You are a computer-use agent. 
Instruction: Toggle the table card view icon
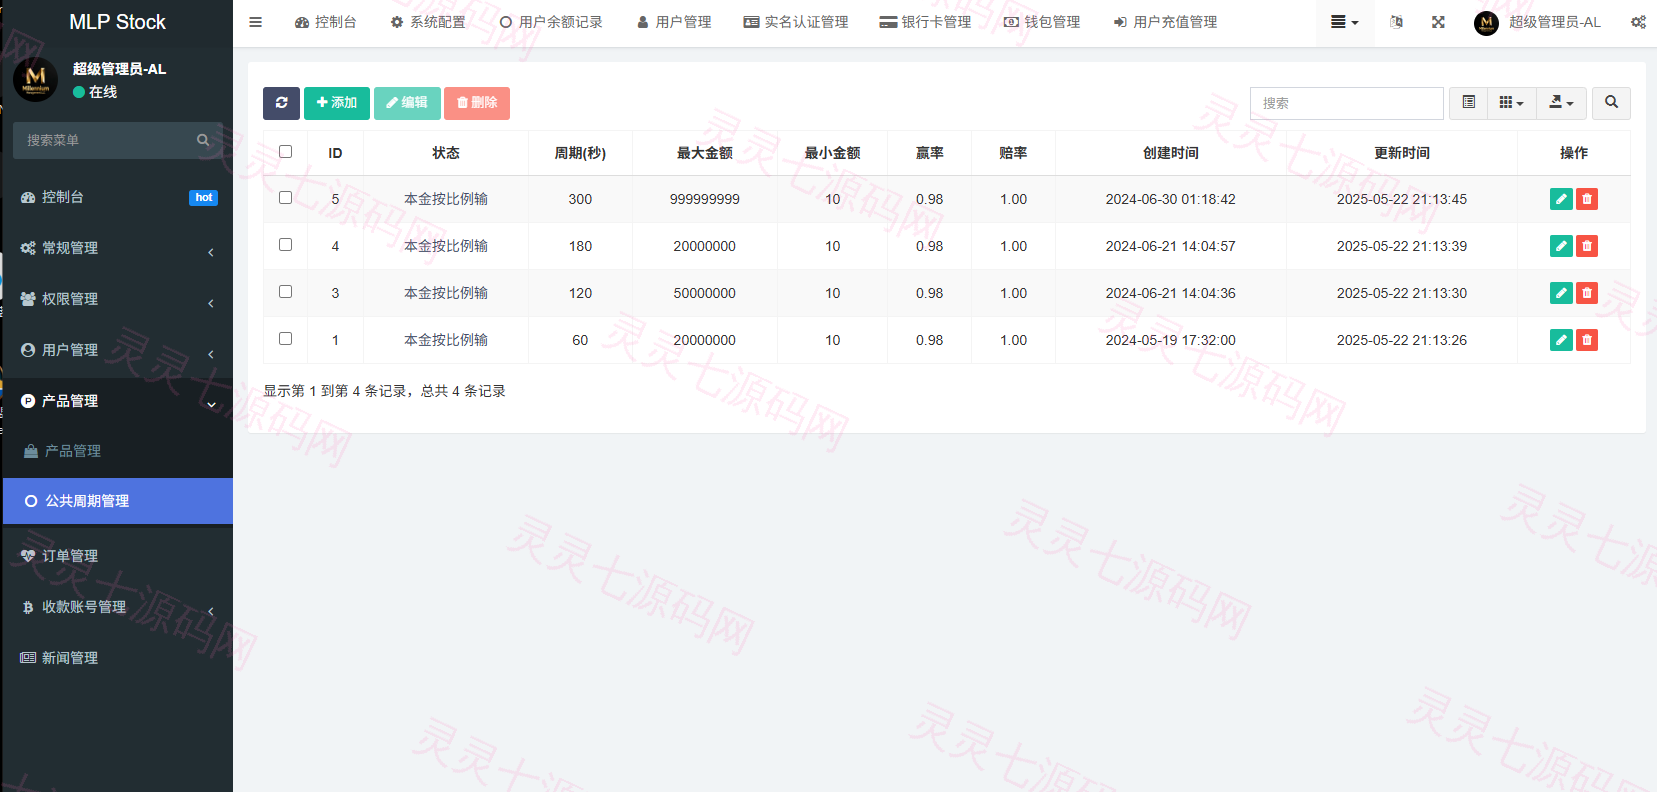(1468, 103)
